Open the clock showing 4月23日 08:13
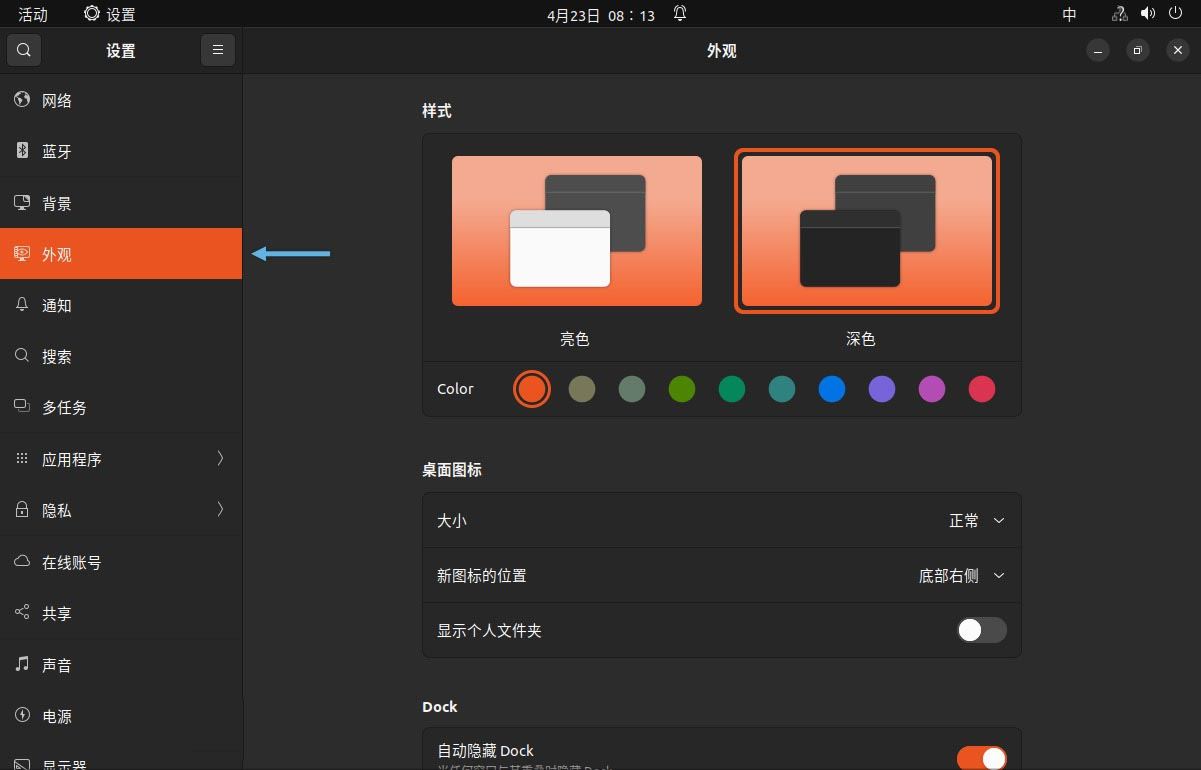1201x770 pixels. click(601, 14)
